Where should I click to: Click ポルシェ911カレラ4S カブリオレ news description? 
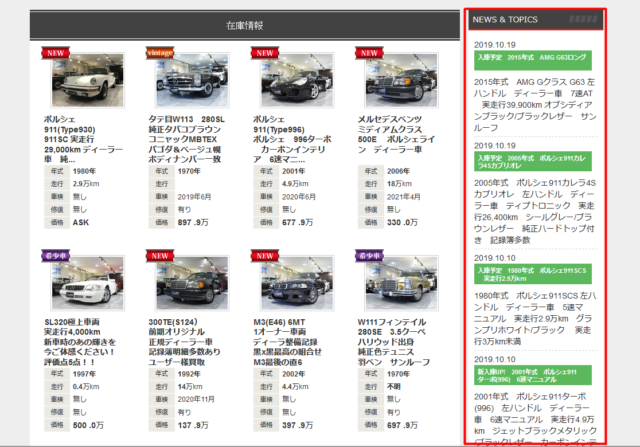coord(535,211)
